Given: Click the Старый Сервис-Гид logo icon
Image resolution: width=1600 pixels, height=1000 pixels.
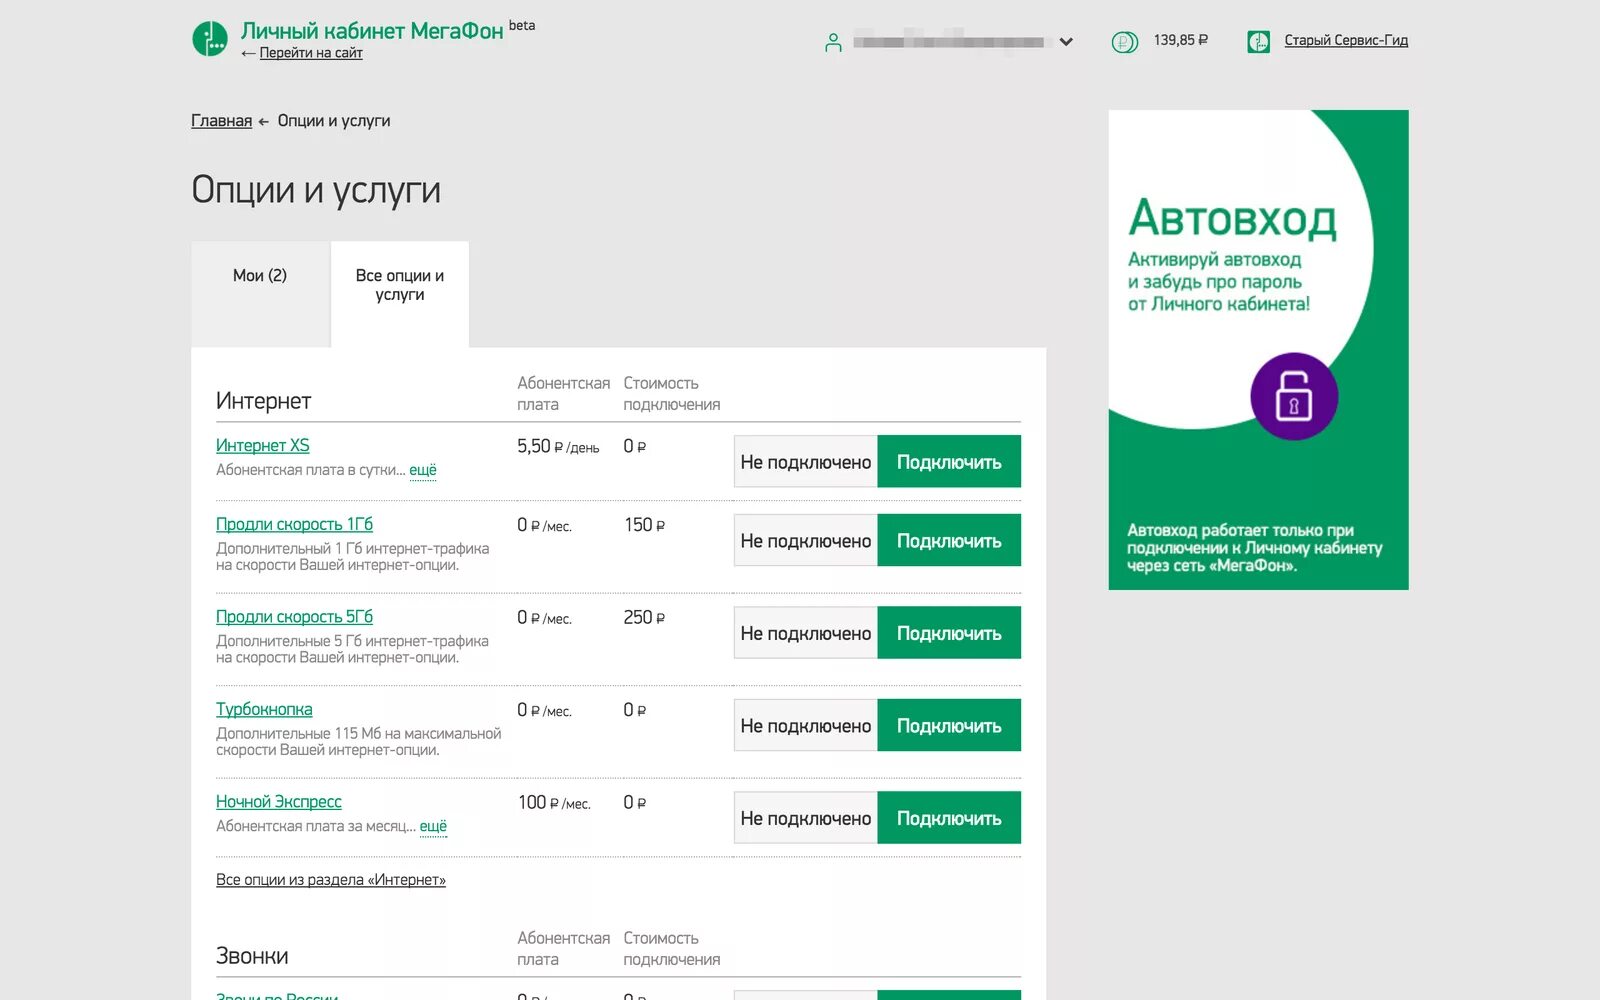Looking at the screenshot, I should 1258,41.
